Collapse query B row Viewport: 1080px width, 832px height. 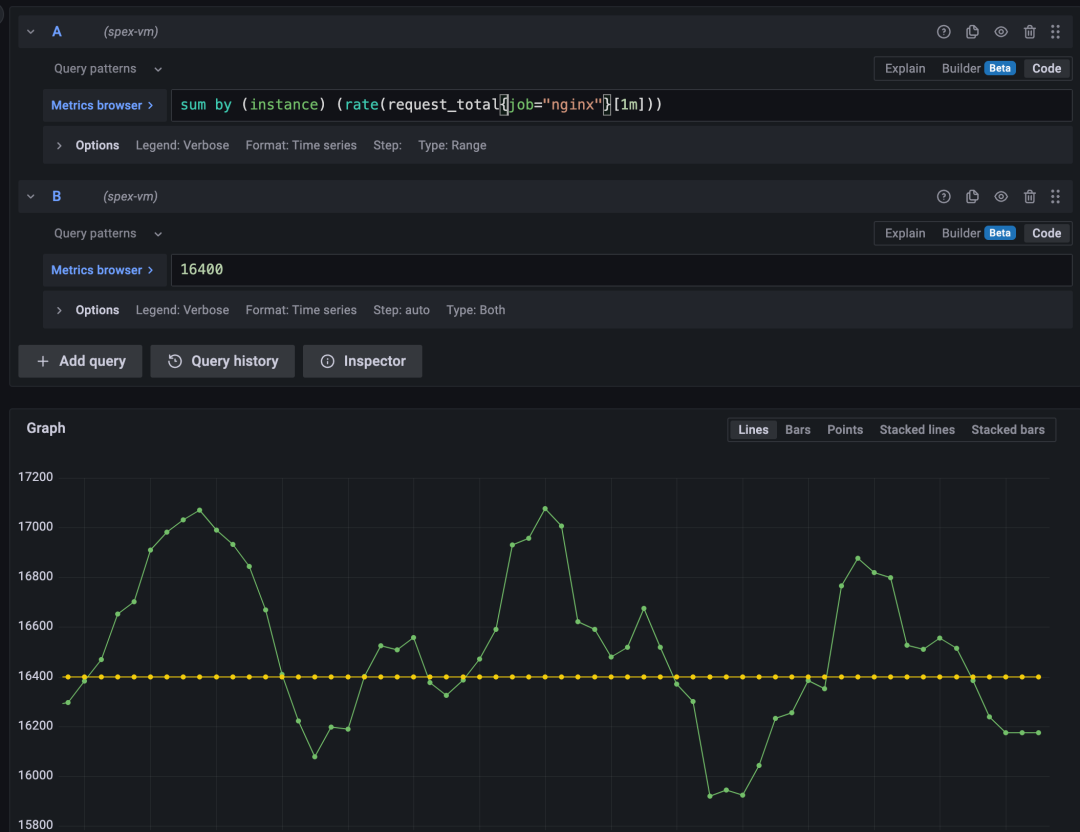31,196
